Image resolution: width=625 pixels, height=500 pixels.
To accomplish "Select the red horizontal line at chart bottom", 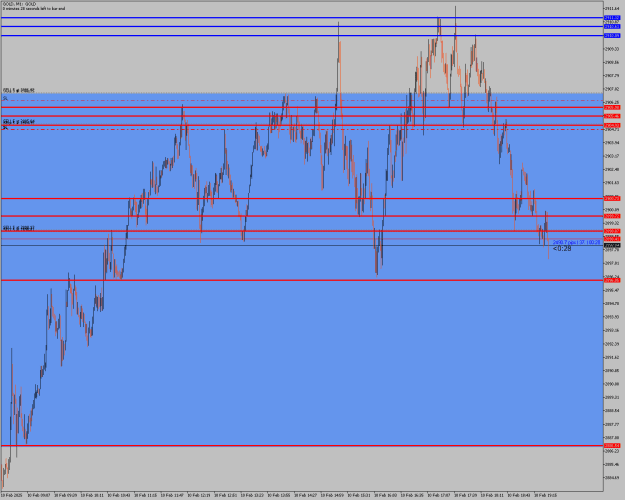I will pyautogui.click(x=302, y=445).
